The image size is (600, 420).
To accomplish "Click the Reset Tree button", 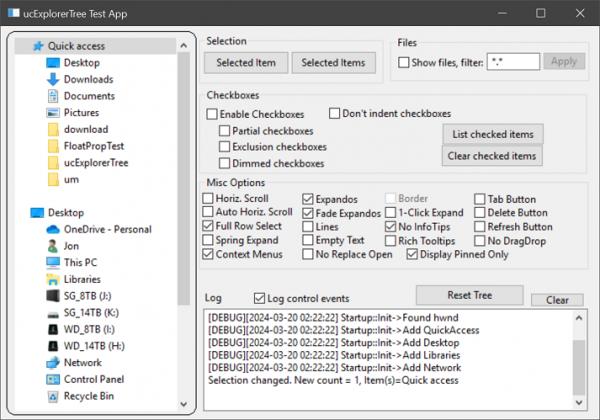I will pyautogui.click(x=470, y=295).
